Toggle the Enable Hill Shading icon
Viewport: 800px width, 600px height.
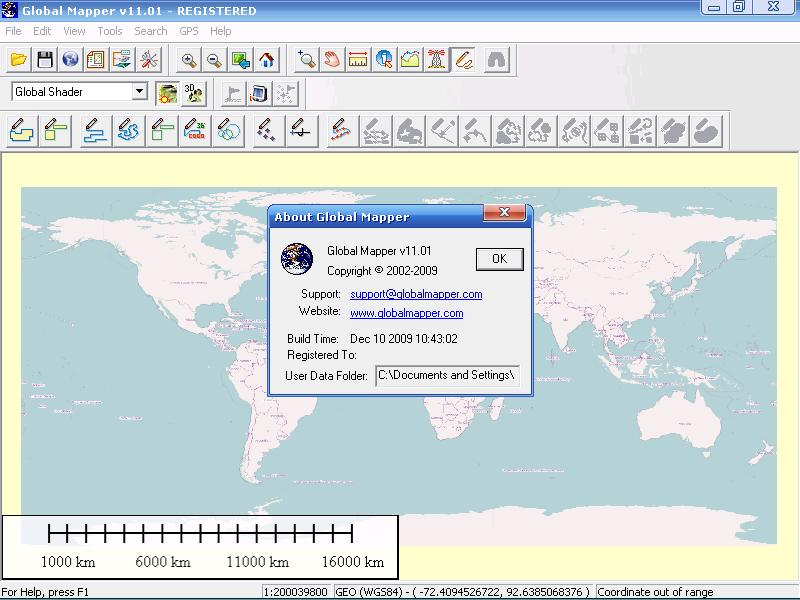(167, 93)
